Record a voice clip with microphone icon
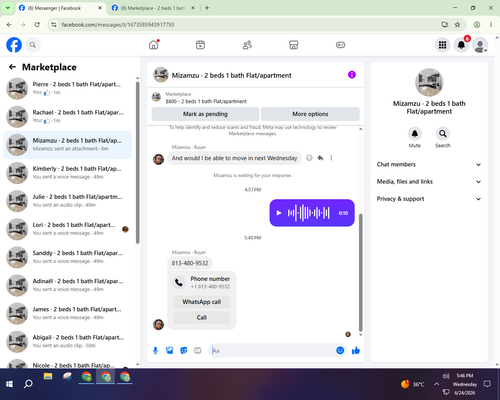 coord(155,350)
